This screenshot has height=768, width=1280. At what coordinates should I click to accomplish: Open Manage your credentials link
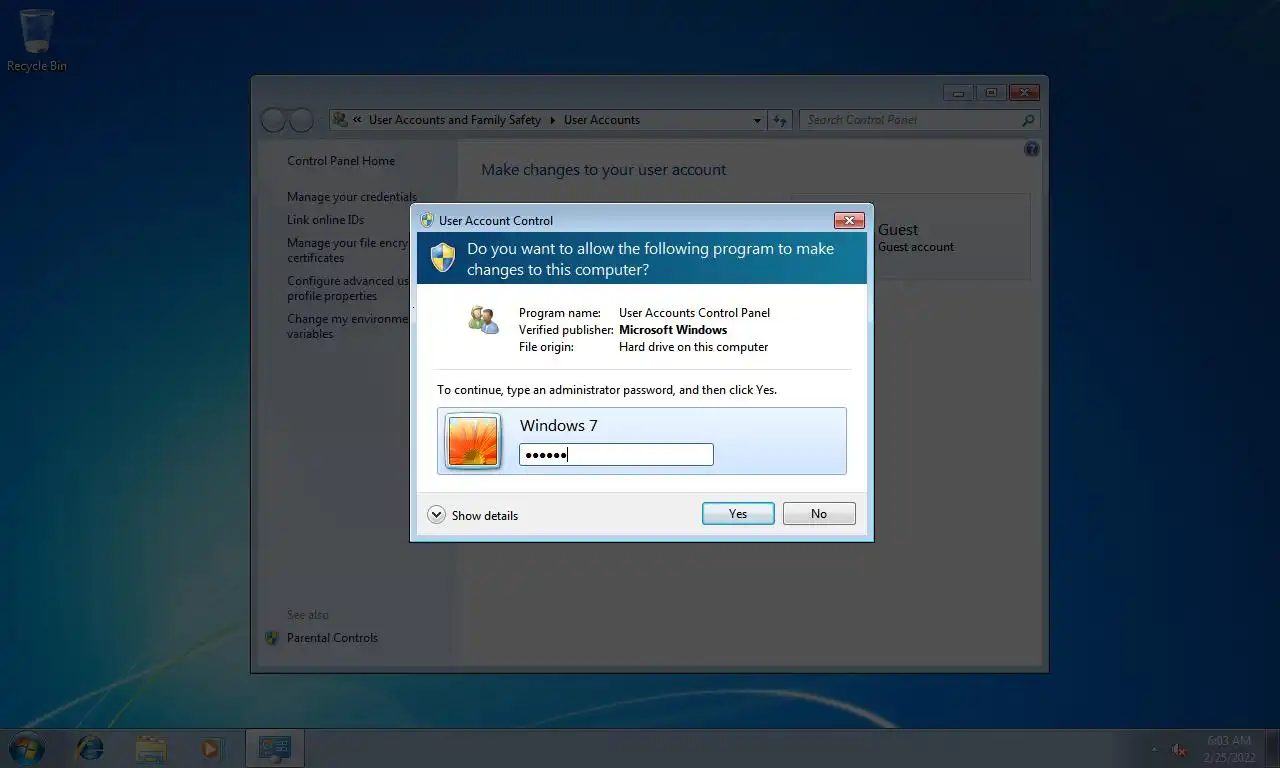pos(352,197)
